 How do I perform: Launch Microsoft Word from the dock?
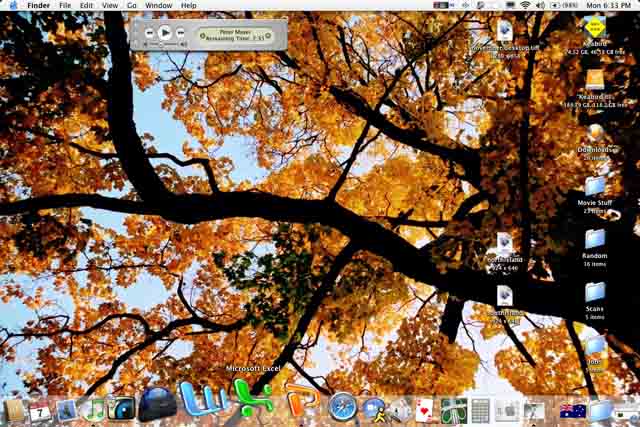[203, 399]
